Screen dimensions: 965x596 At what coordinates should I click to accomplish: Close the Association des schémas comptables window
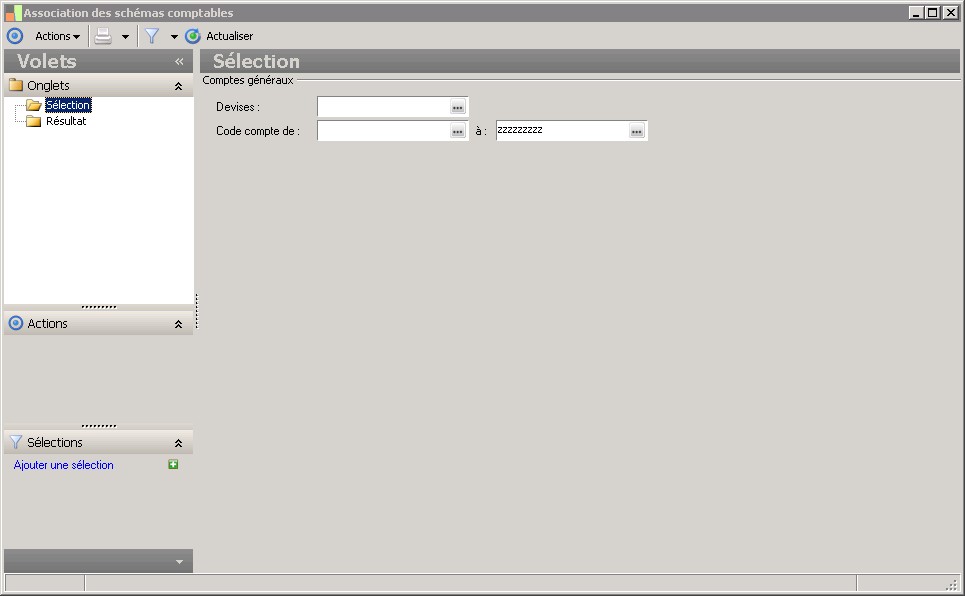[x=950, y=12]
